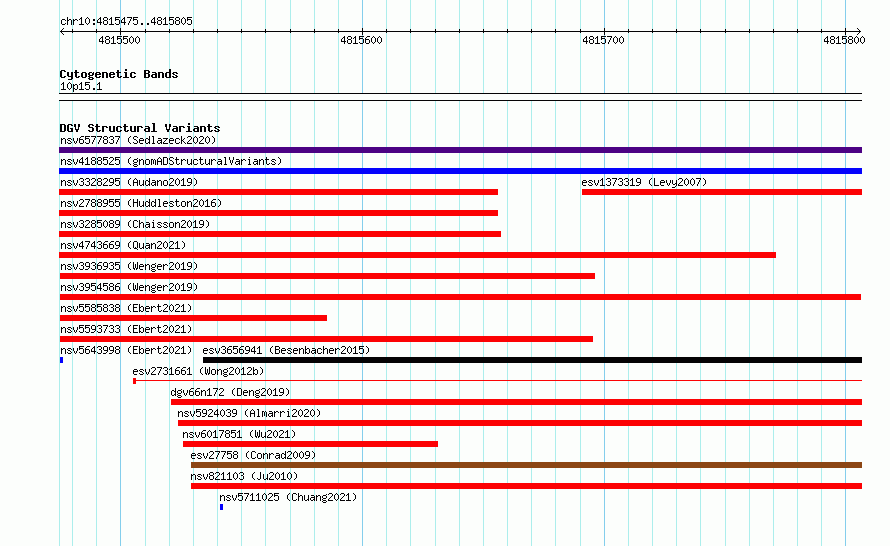Click the DGV Structural Variants track title
This screenshot has width=890, height=546.
pyautogui.click(x=140, y=128)
